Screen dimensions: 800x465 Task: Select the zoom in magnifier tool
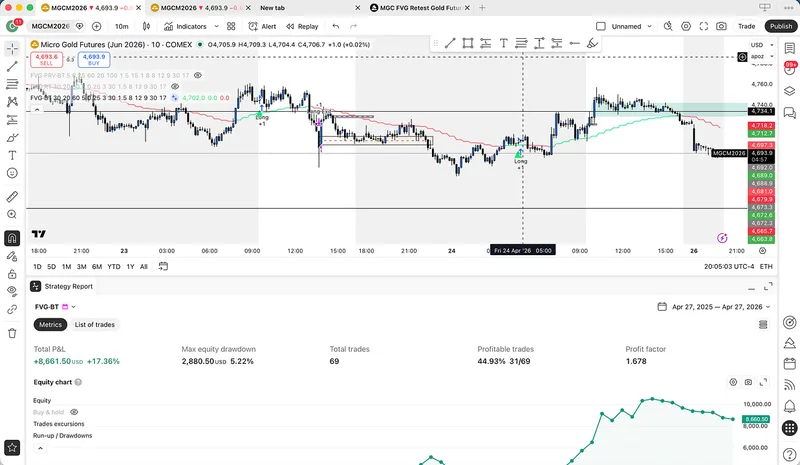(x=12, y=214)
